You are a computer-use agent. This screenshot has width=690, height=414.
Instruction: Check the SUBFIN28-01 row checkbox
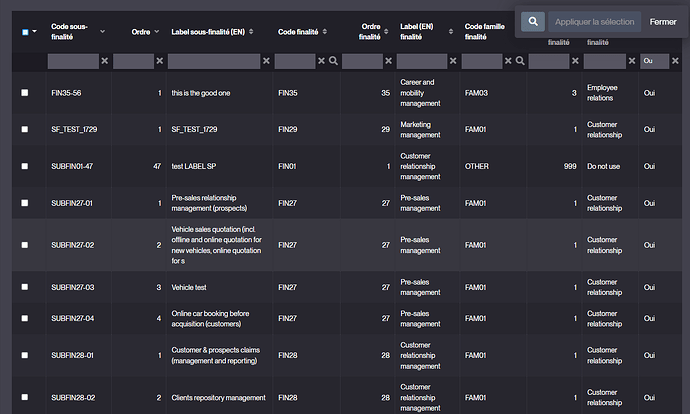click(25, 355)
